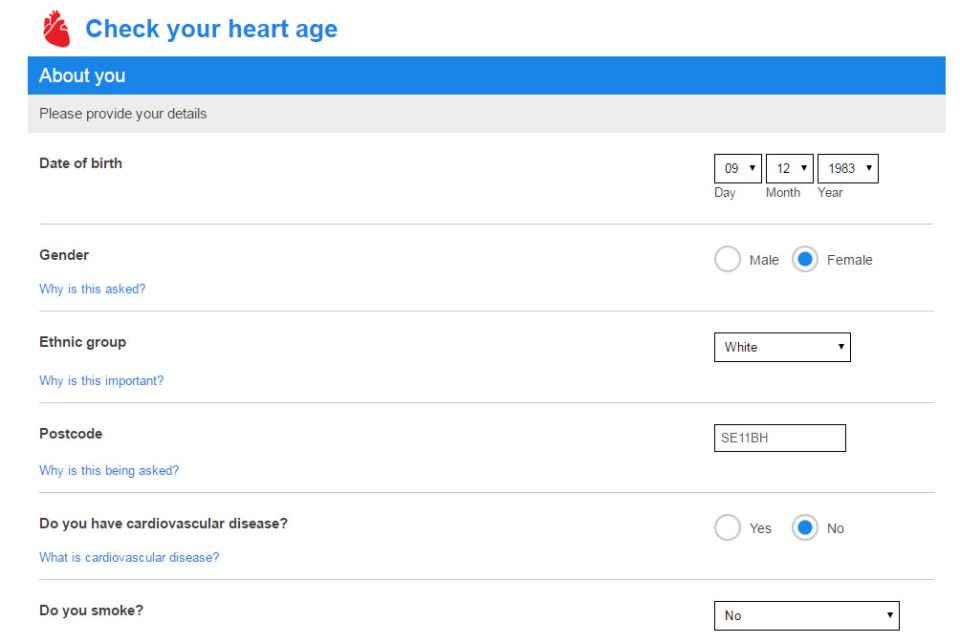This screenshot has width=960, height=643.
Task: Click the 'Check your heart age' title
Action: pos(211,29)
